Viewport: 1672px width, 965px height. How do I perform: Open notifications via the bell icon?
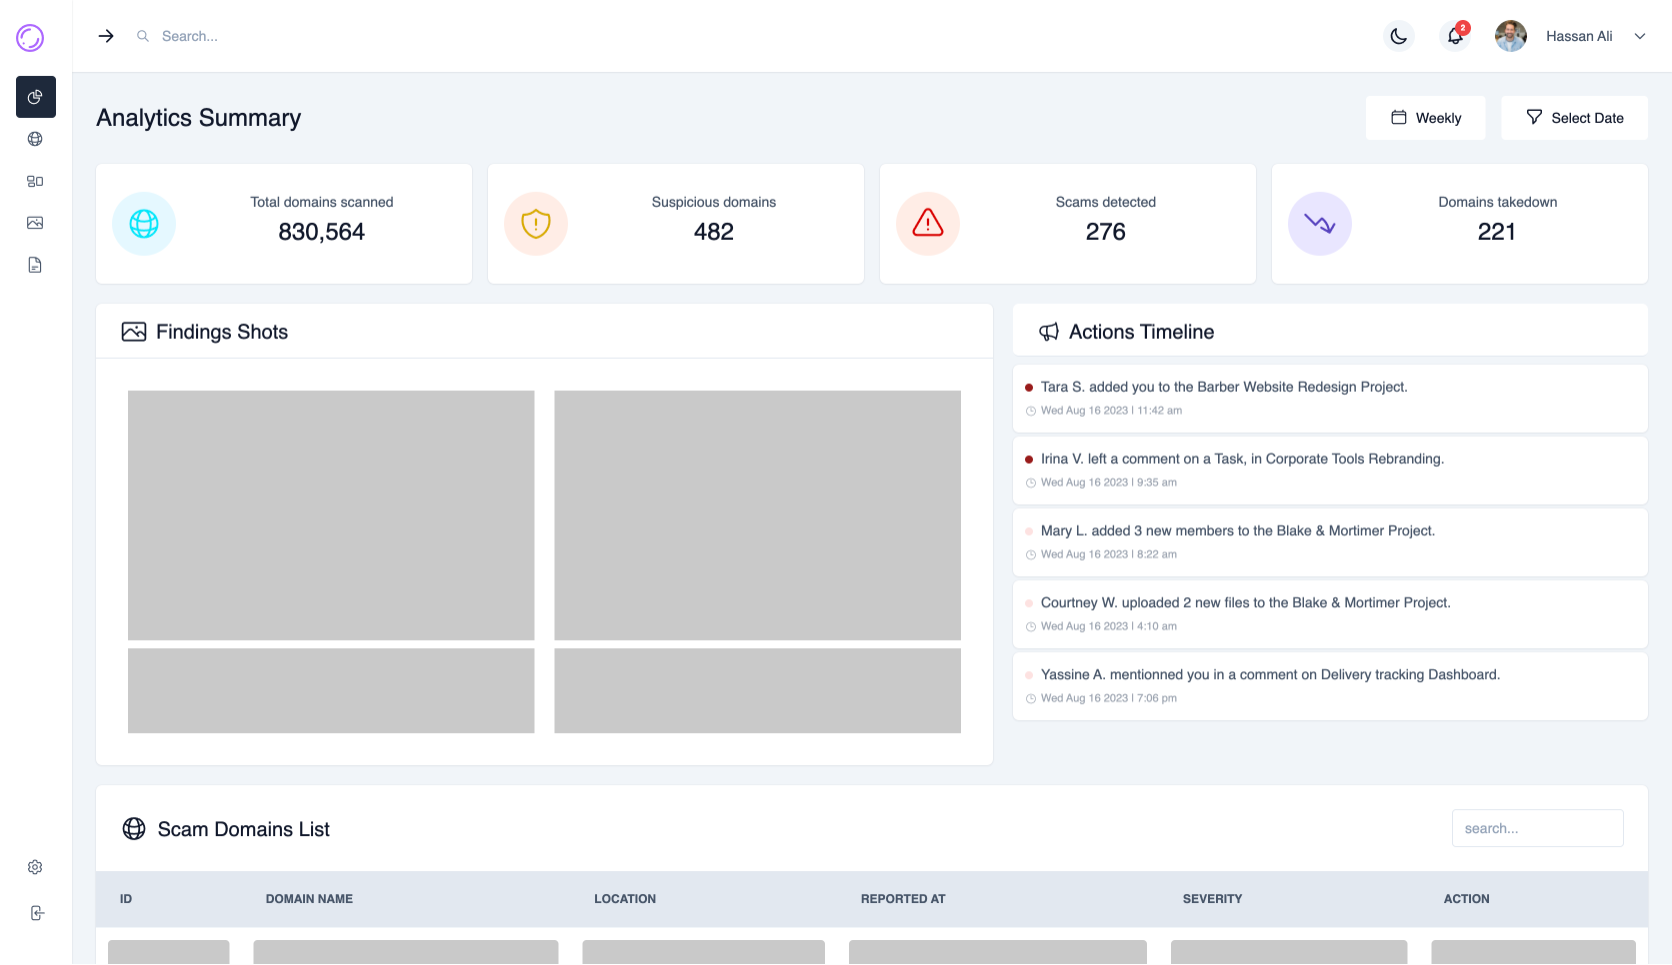click(x=1454, y=36)
